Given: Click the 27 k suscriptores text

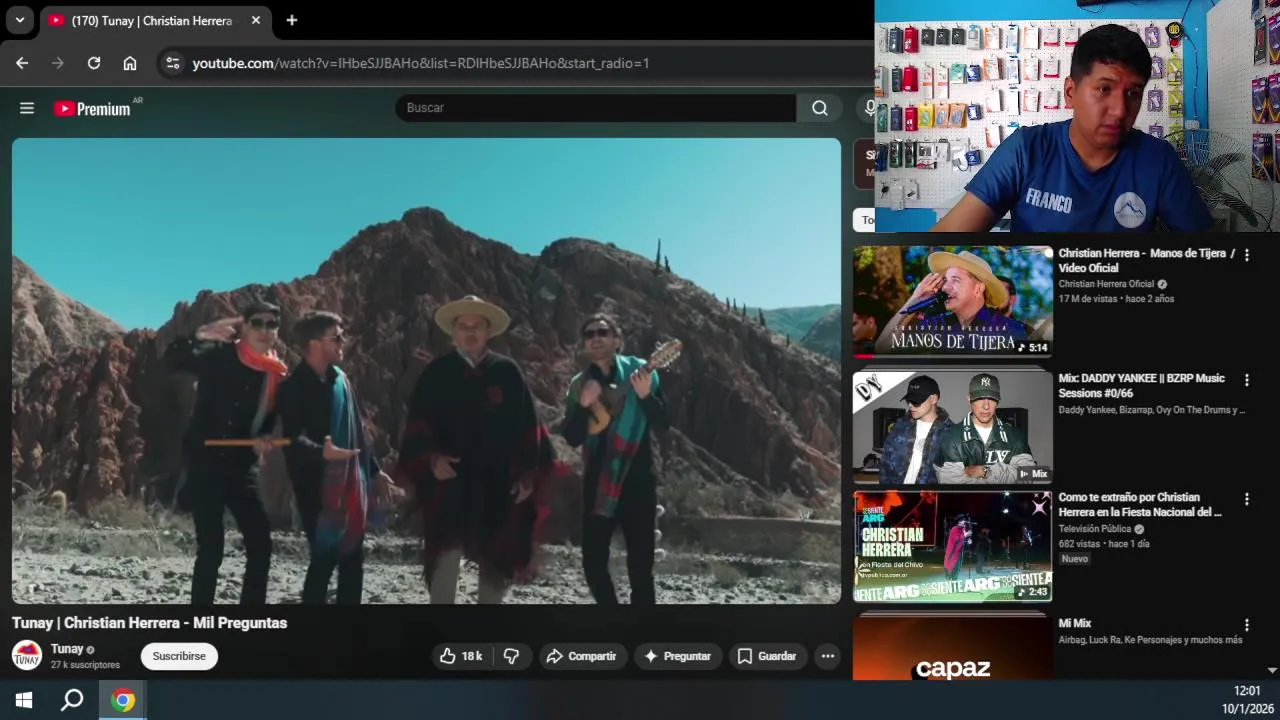Looking at the screenshot, I should pyautogui.click(x=85, y=665).
